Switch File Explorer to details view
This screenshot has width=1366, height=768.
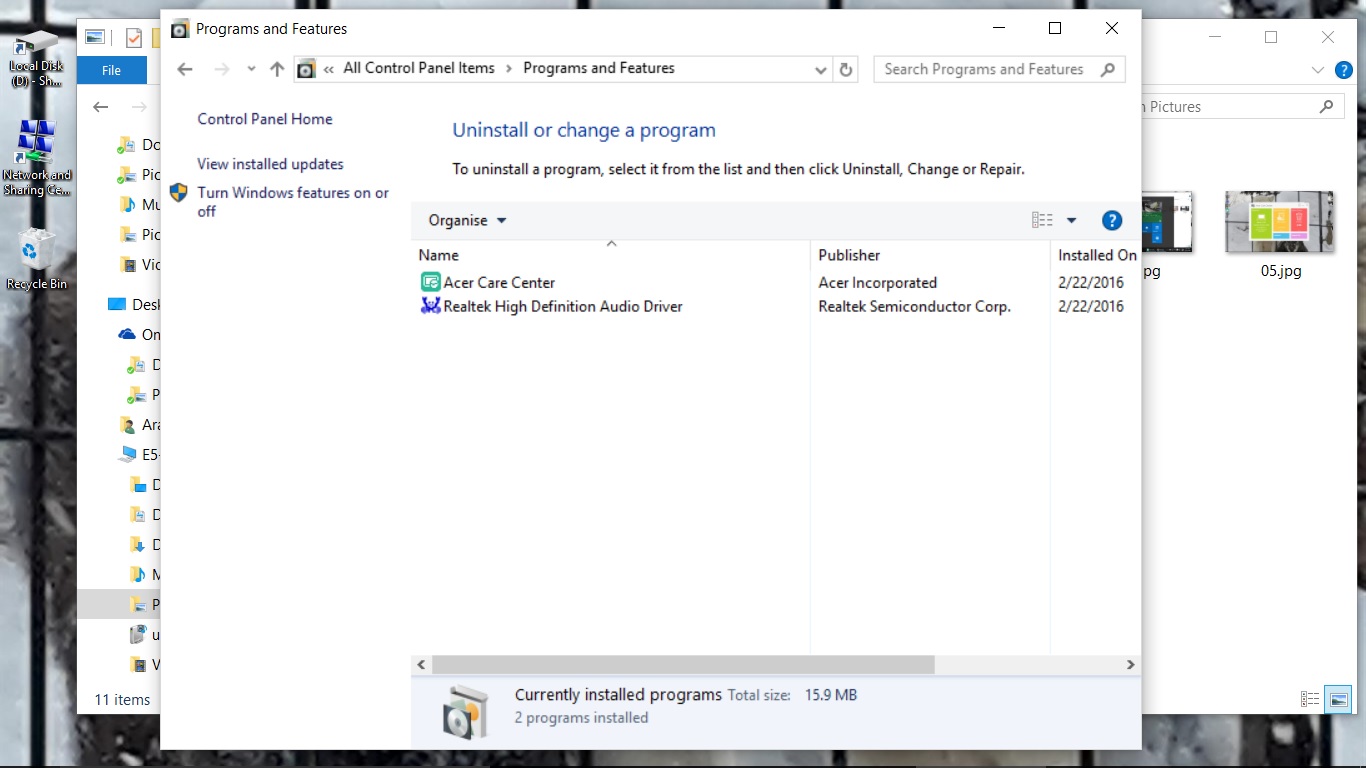pyautogui.click(x=1309, y=699)
